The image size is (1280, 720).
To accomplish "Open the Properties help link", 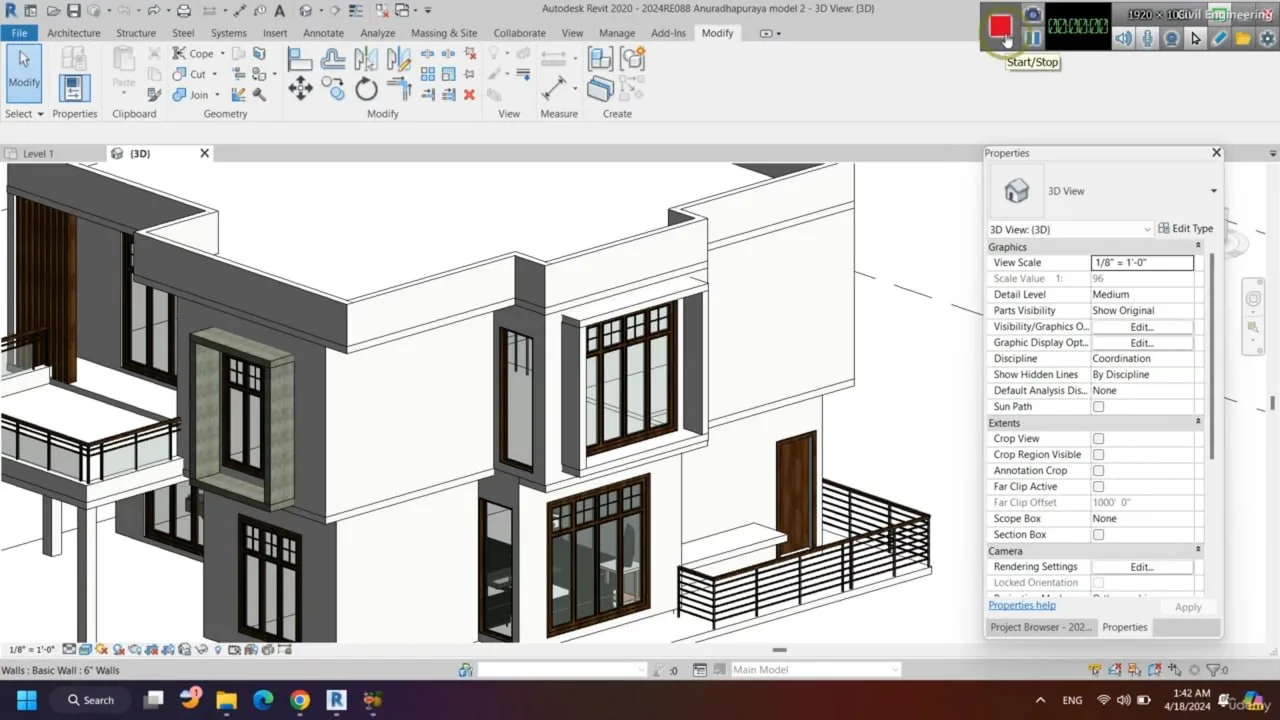I will coord(1022,606).
